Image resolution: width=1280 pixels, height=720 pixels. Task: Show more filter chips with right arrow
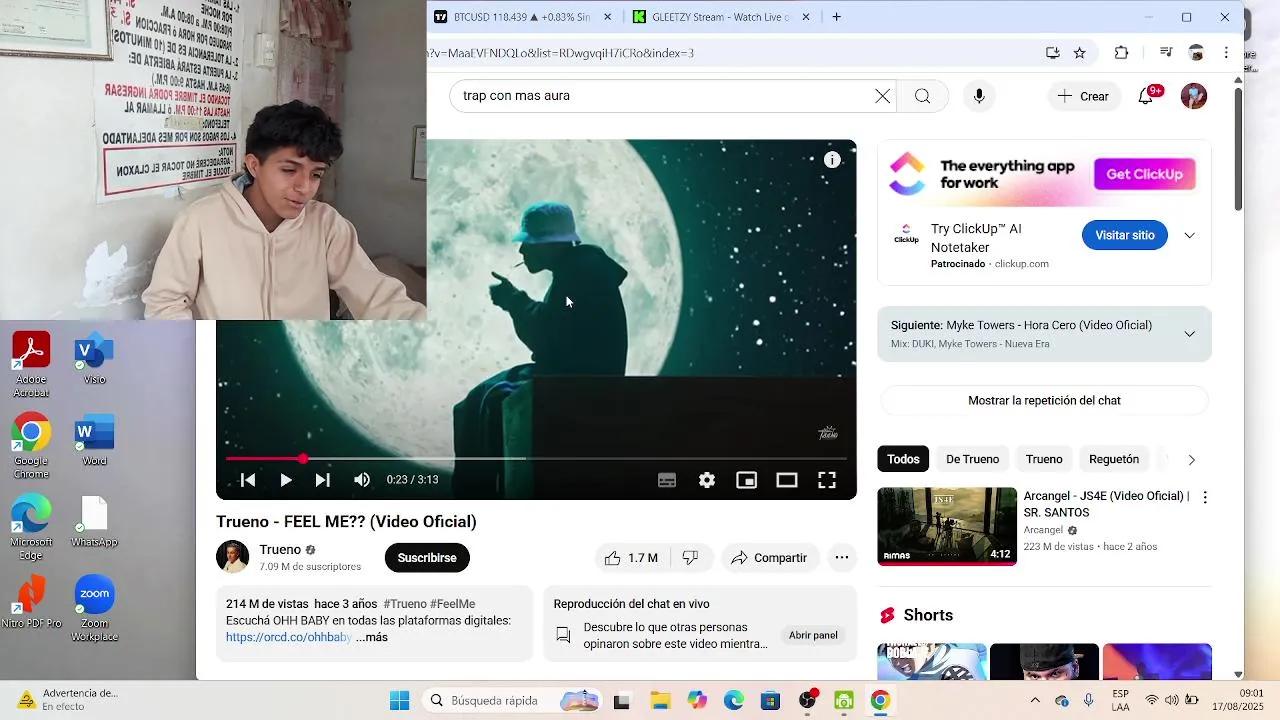point(1191,460)
